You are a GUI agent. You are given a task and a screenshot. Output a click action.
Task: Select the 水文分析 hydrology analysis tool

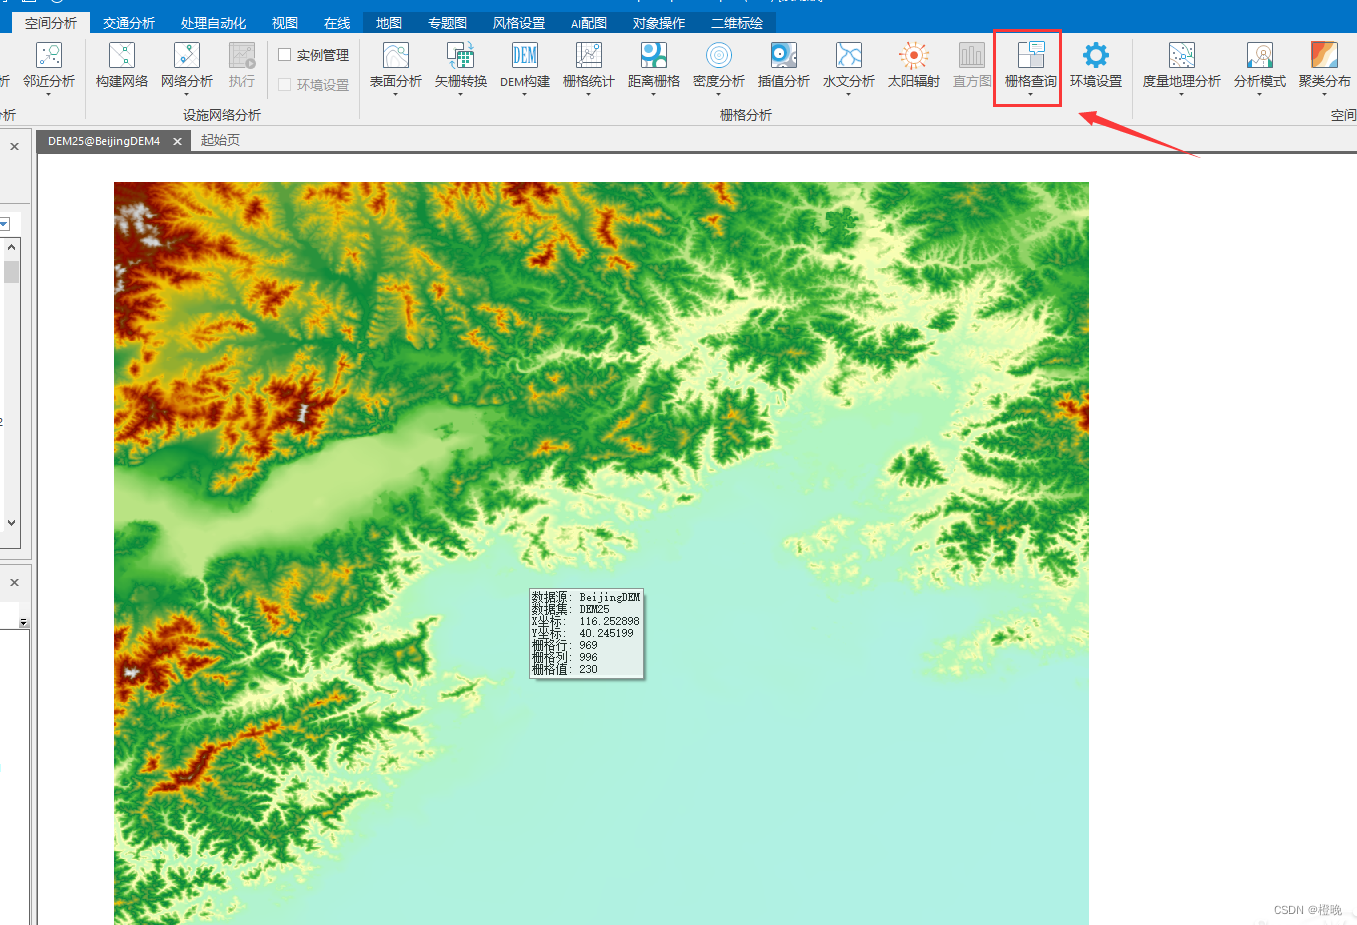coord(848,66)
